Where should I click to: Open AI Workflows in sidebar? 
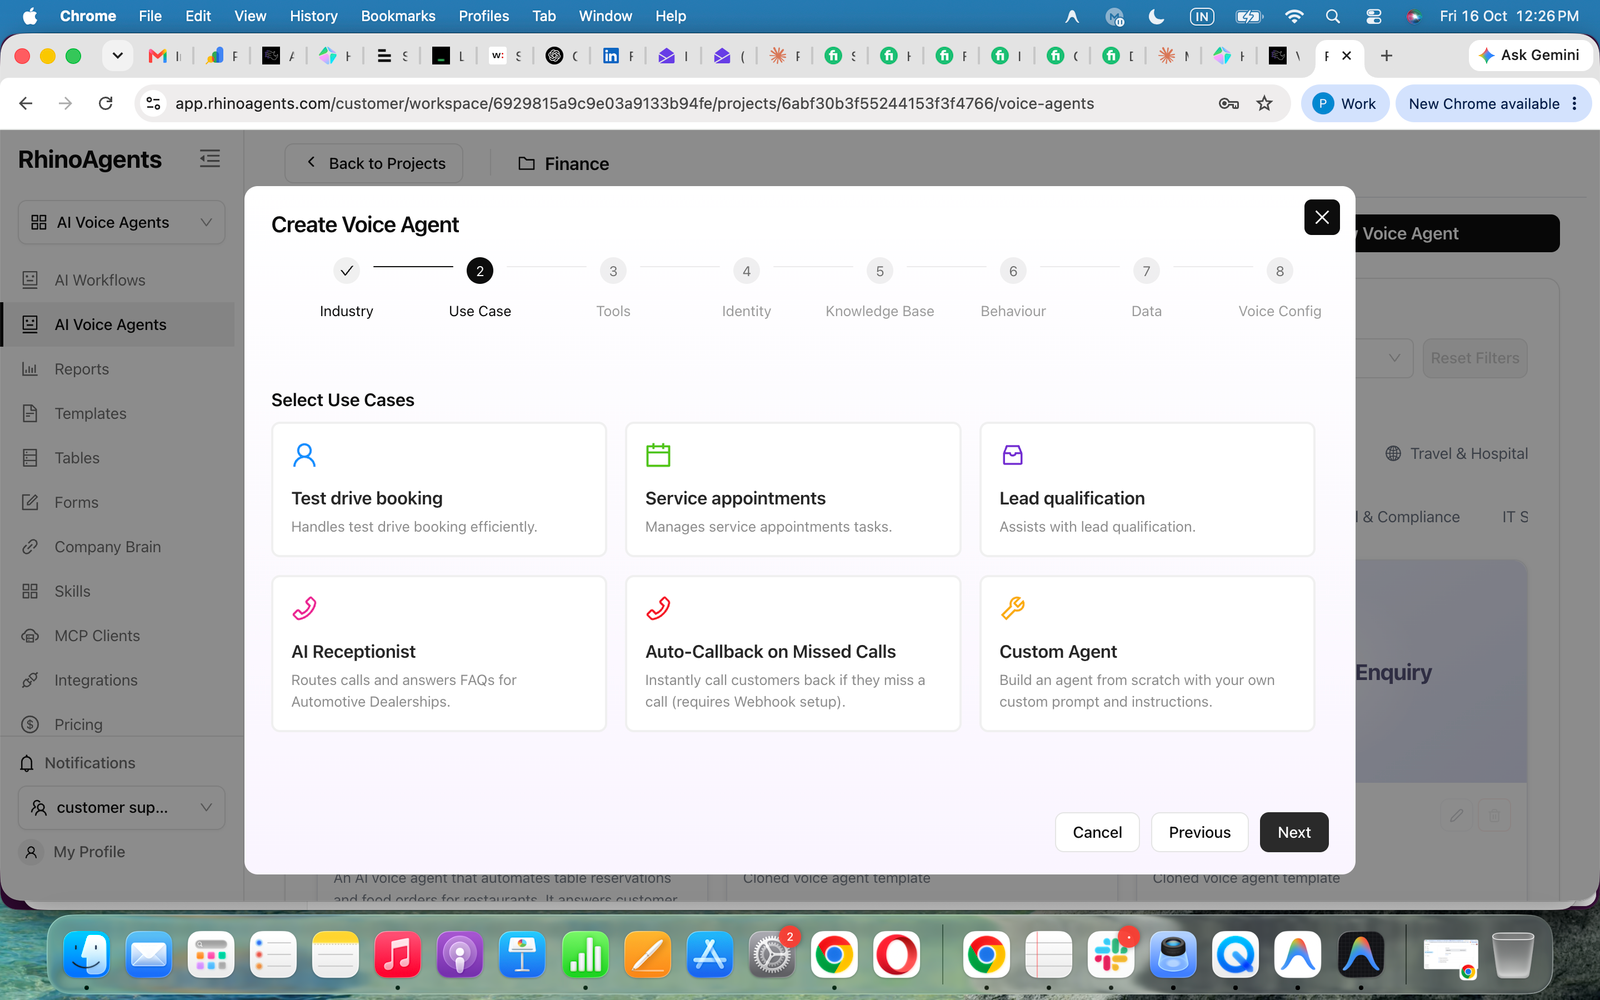(100, 280)
